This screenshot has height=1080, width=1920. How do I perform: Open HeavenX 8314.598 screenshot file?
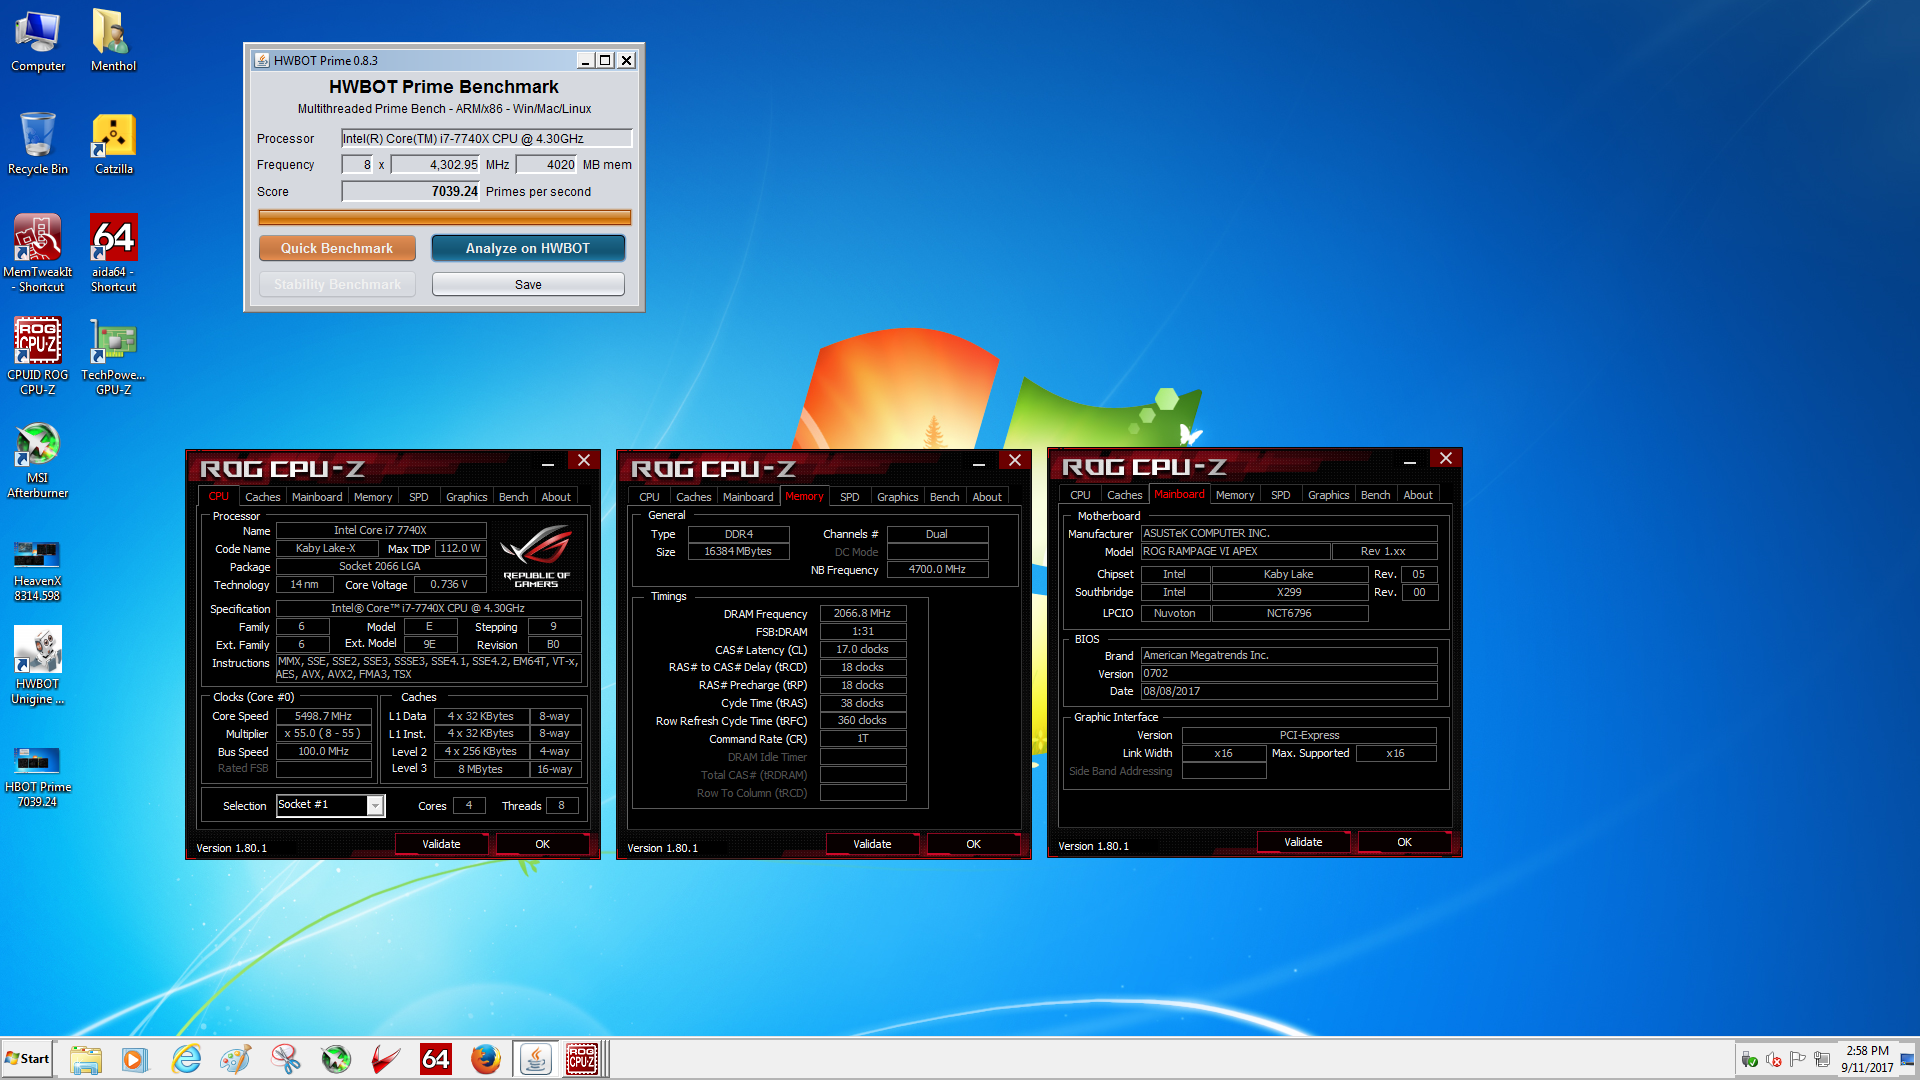[x=38, y=569]
